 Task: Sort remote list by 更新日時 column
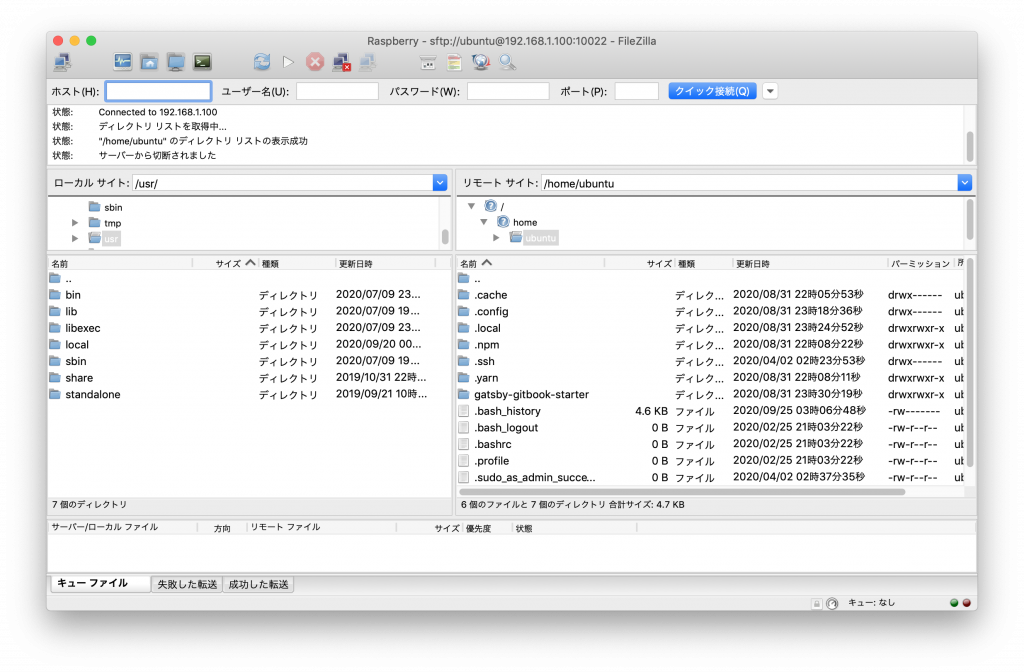[810, 263]
